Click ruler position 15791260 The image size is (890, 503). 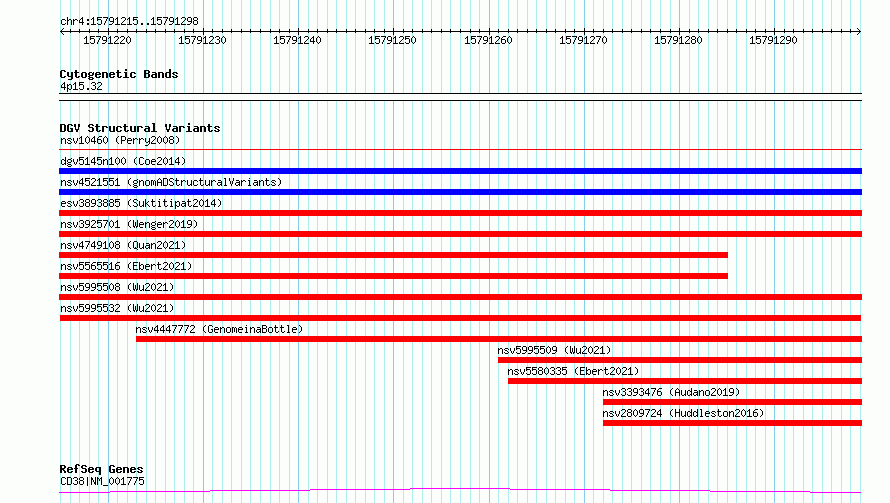(488, 40)
